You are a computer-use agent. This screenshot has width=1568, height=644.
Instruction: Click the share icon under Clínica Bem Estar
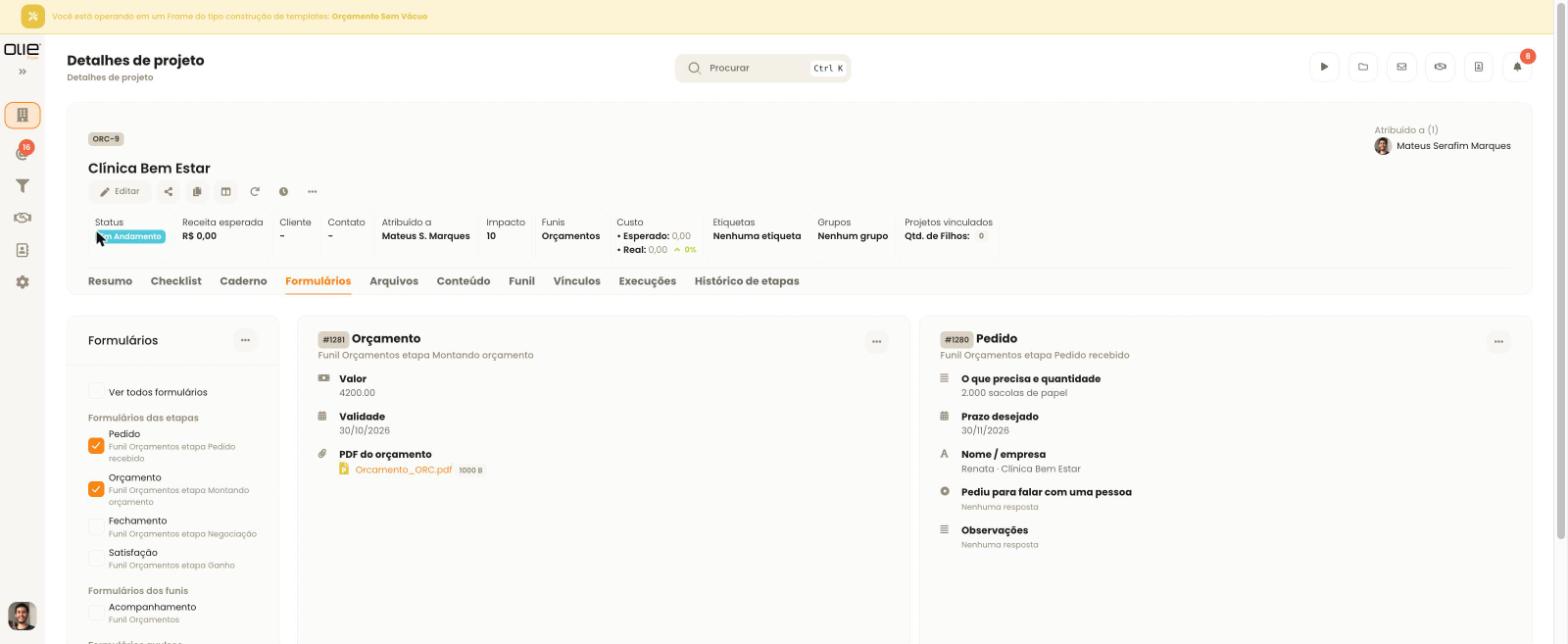point(168,192)
